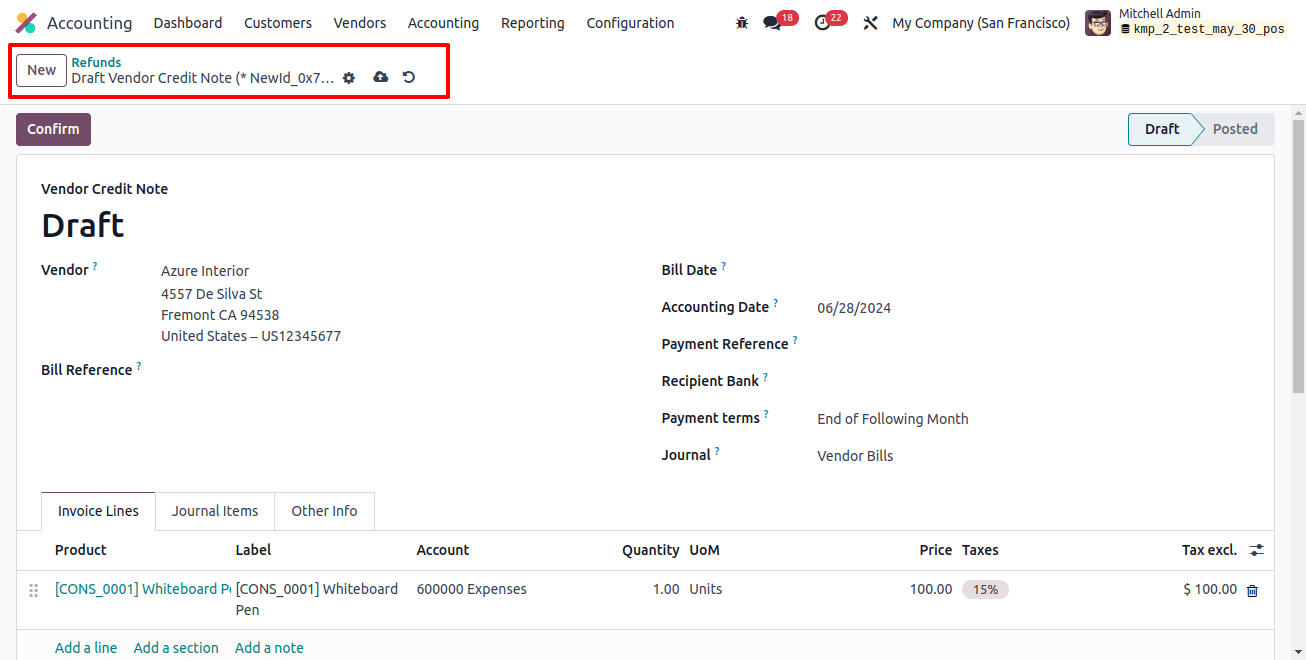The height and width of the screenshot is (660, 1306).
Task: Open the Units UoM dropdown
Action: [706, 589]
